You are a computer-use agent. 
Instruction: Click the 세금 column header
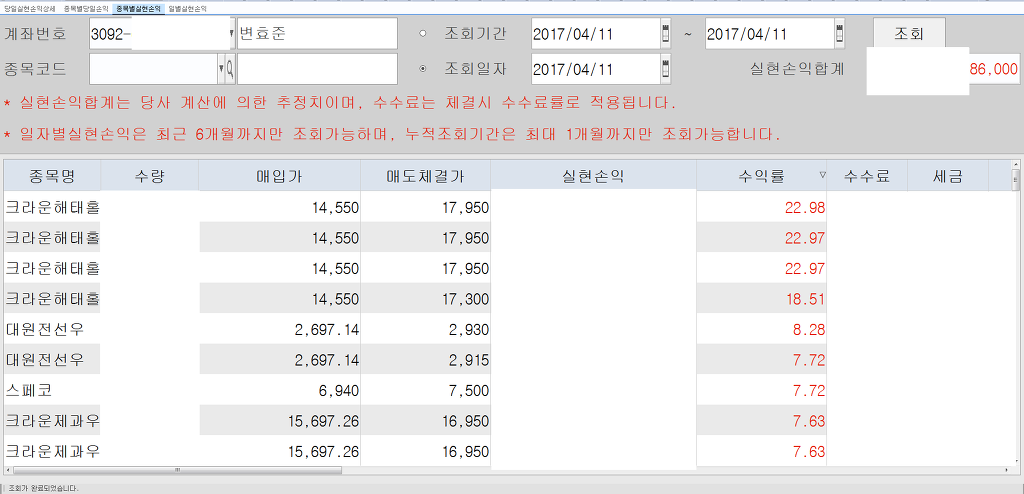948,176
